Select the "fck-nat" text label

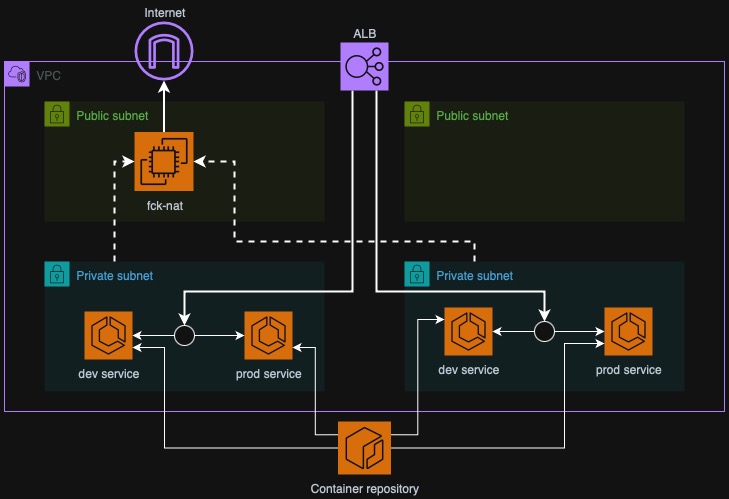point(164,205)
